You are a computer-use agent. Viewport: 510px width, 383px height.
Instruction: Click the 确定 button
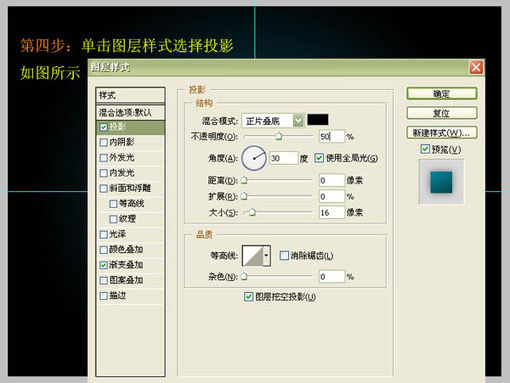442,94
